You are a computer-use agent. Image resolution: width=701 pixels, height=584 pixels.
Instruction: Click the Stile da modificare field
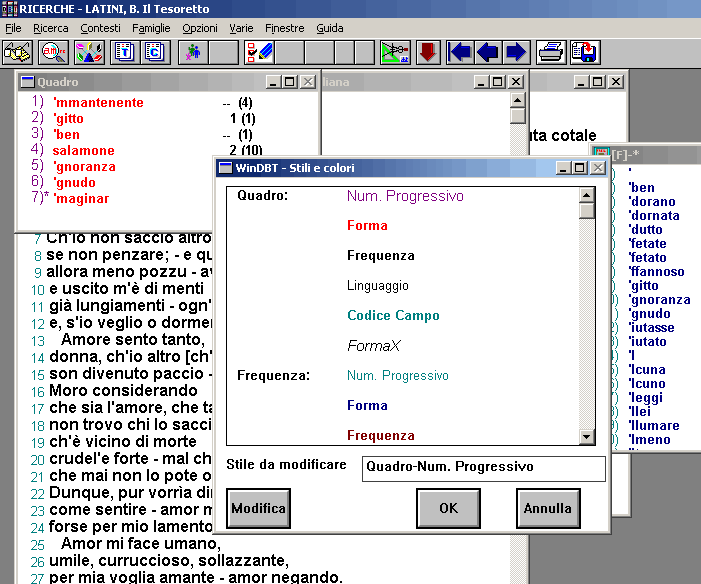click(484, 468)
